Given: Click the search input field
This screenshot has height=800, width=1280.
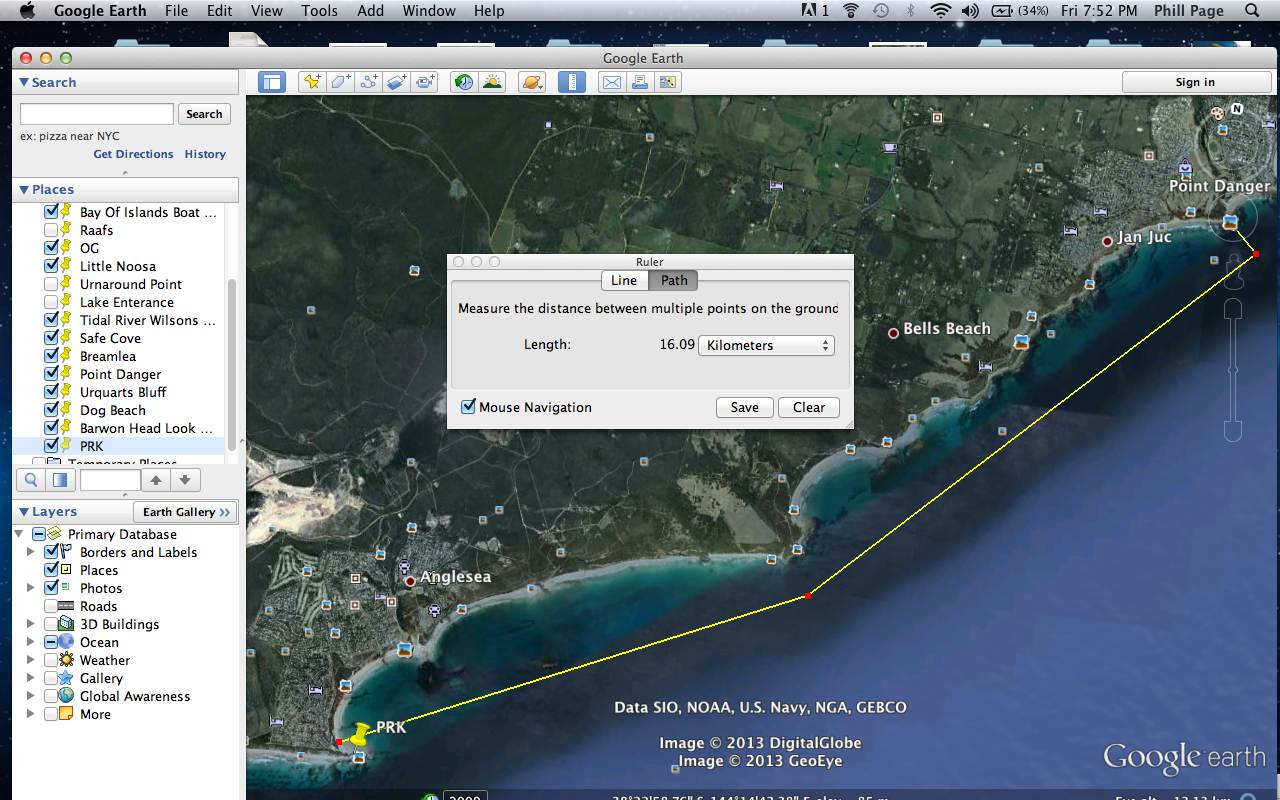Looking at the screenshot, I should (x=97, y=114).
